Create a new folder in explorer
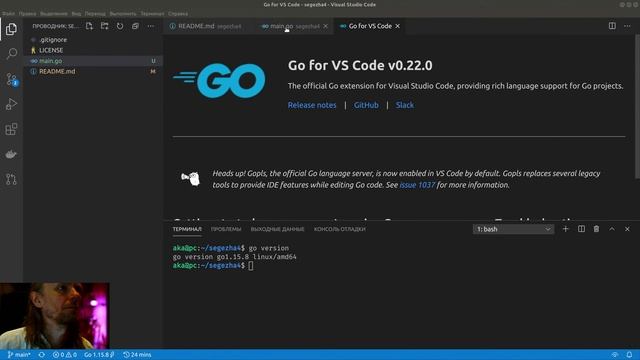This screenshot has height=360, width=640. point(104,26)
